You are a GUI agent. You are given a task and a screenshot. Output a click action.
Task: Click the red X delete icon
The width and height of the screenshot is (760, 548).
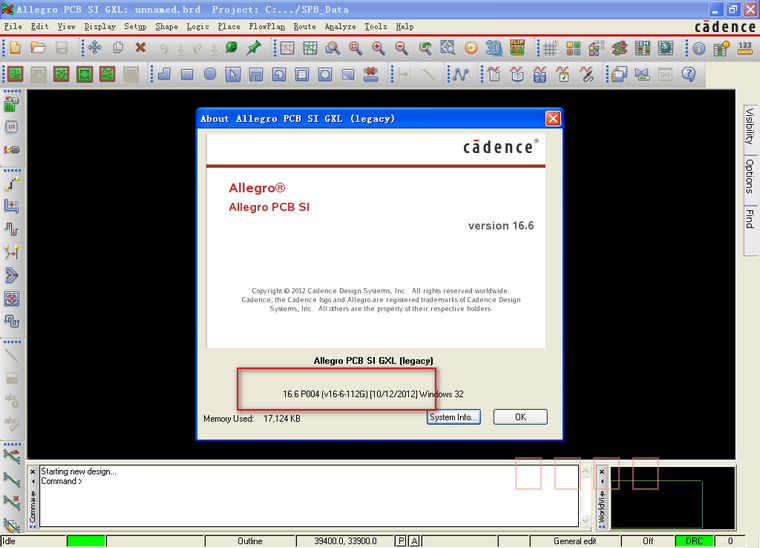(x=141, y=47)
